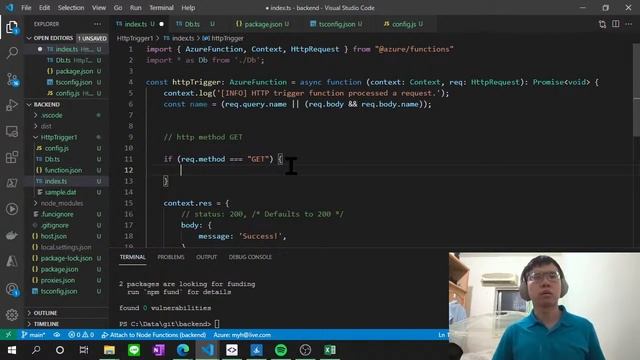Expand the .vscode folder
This screenshot has width=640, height=360.
click(51, 116)
